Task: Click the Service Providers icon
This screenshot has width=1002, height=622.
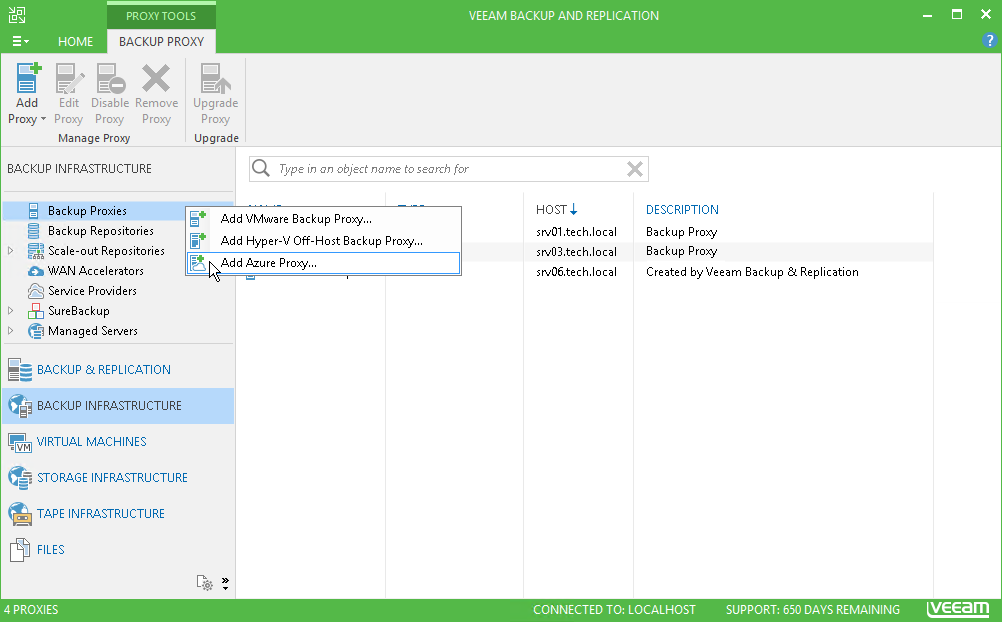Action: pyautogui.click(x=36, y=291)
